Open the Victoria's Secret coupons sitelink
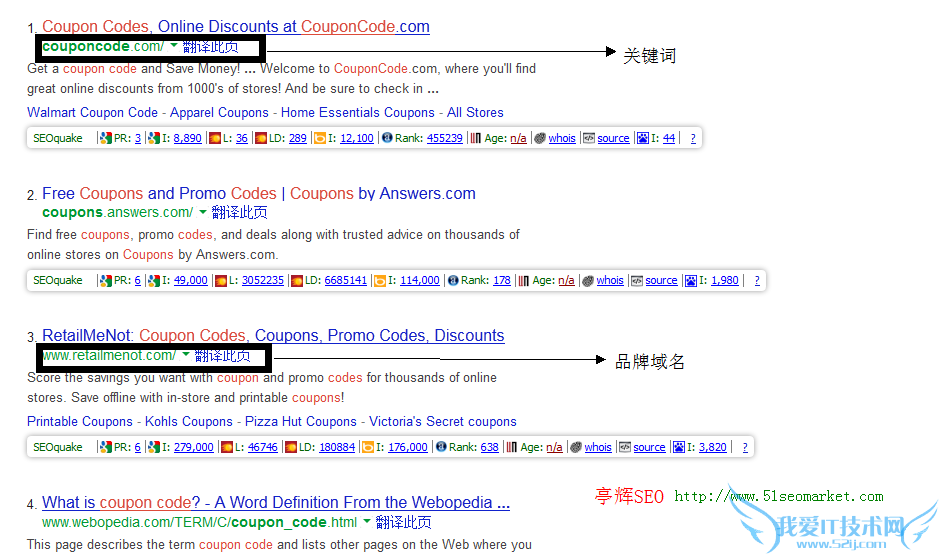This screenshot has width=944, height=559. [442, 422]
